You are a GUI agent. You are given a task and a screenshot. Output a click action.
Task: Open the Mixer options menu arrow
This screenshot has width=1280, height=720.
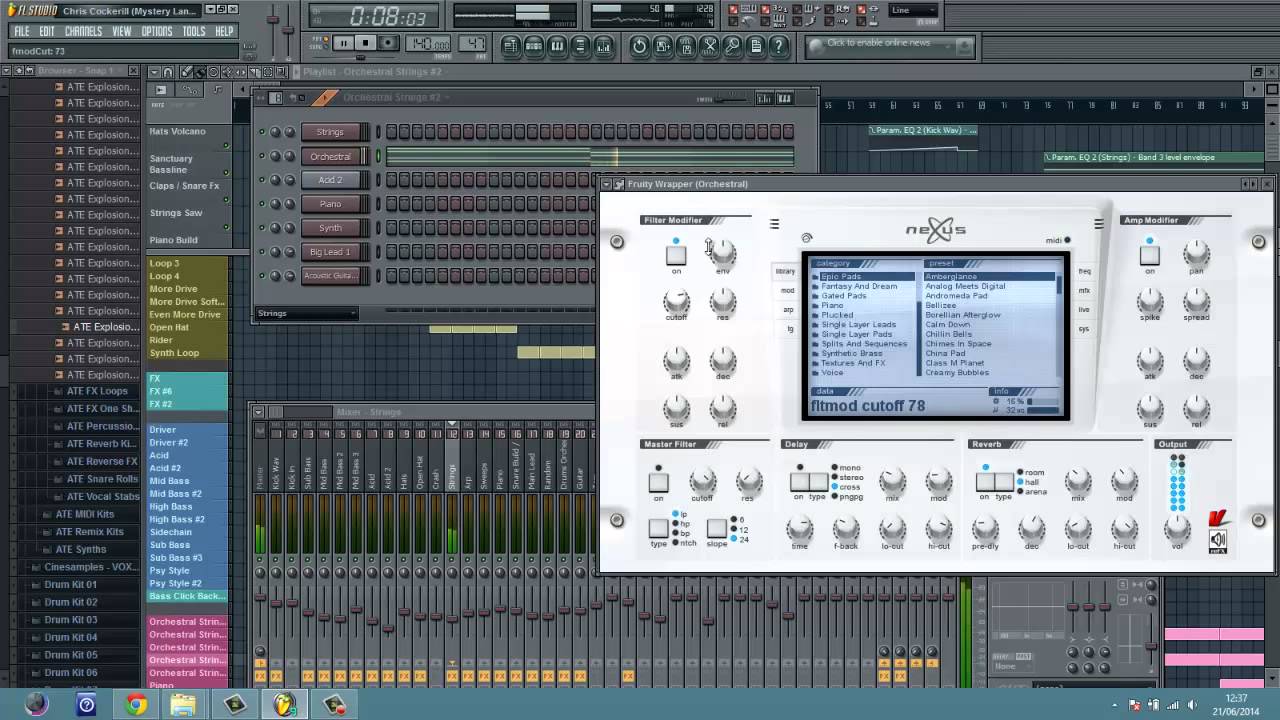[x=258, y=412]
